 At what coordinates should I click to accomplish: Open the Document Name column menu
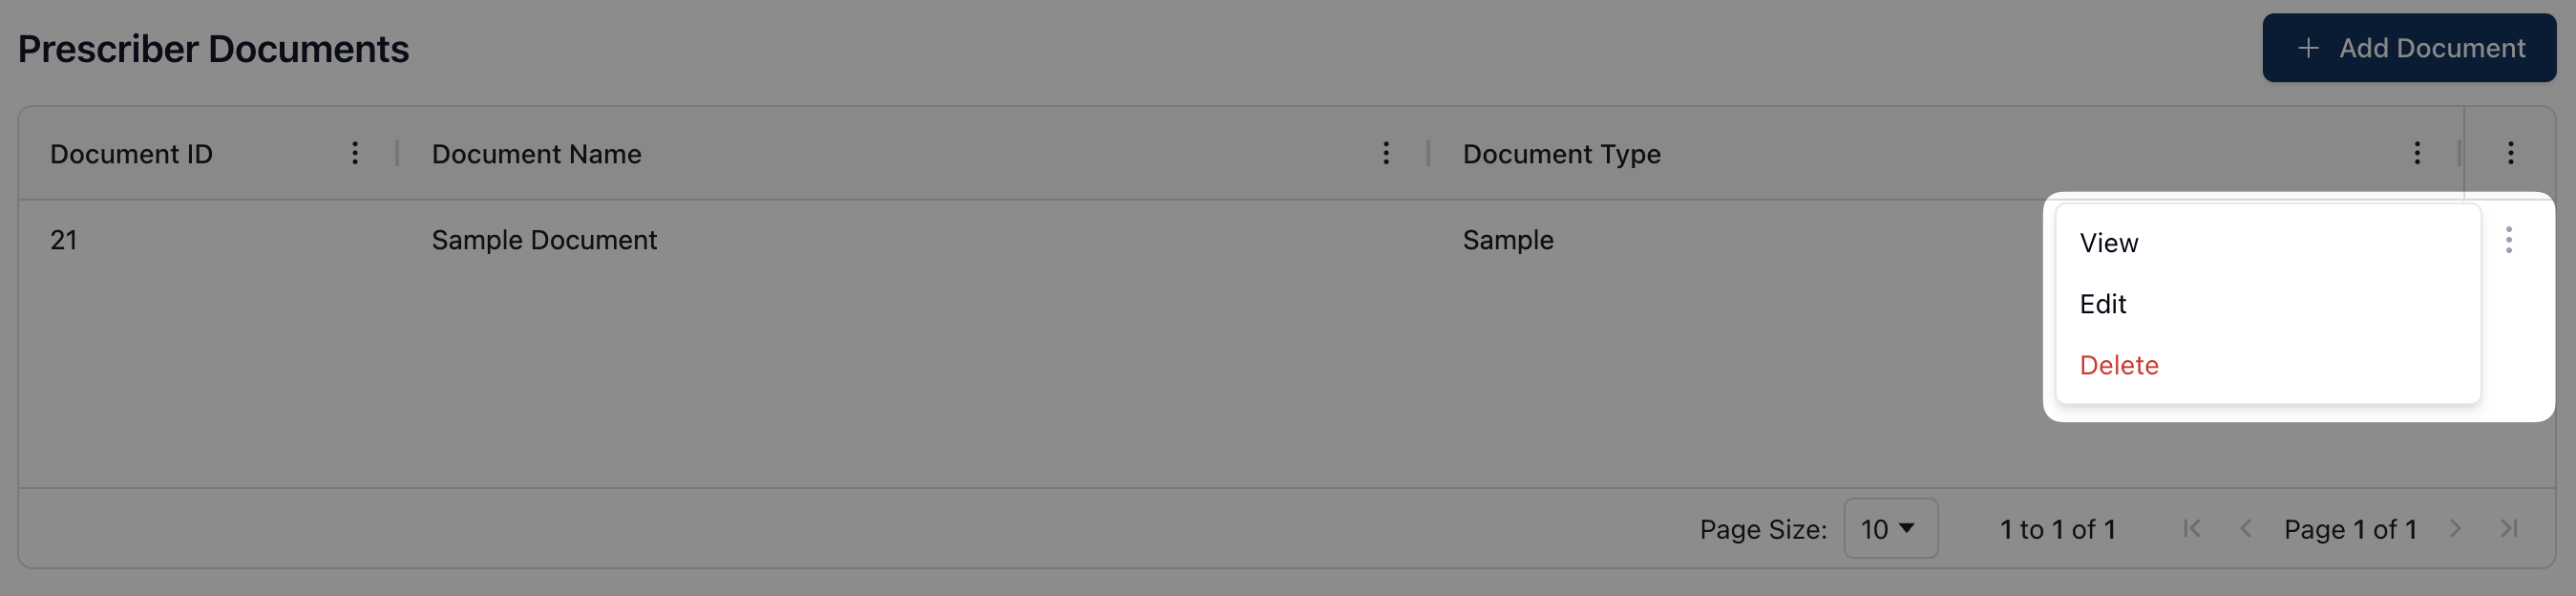(1385, 153)
